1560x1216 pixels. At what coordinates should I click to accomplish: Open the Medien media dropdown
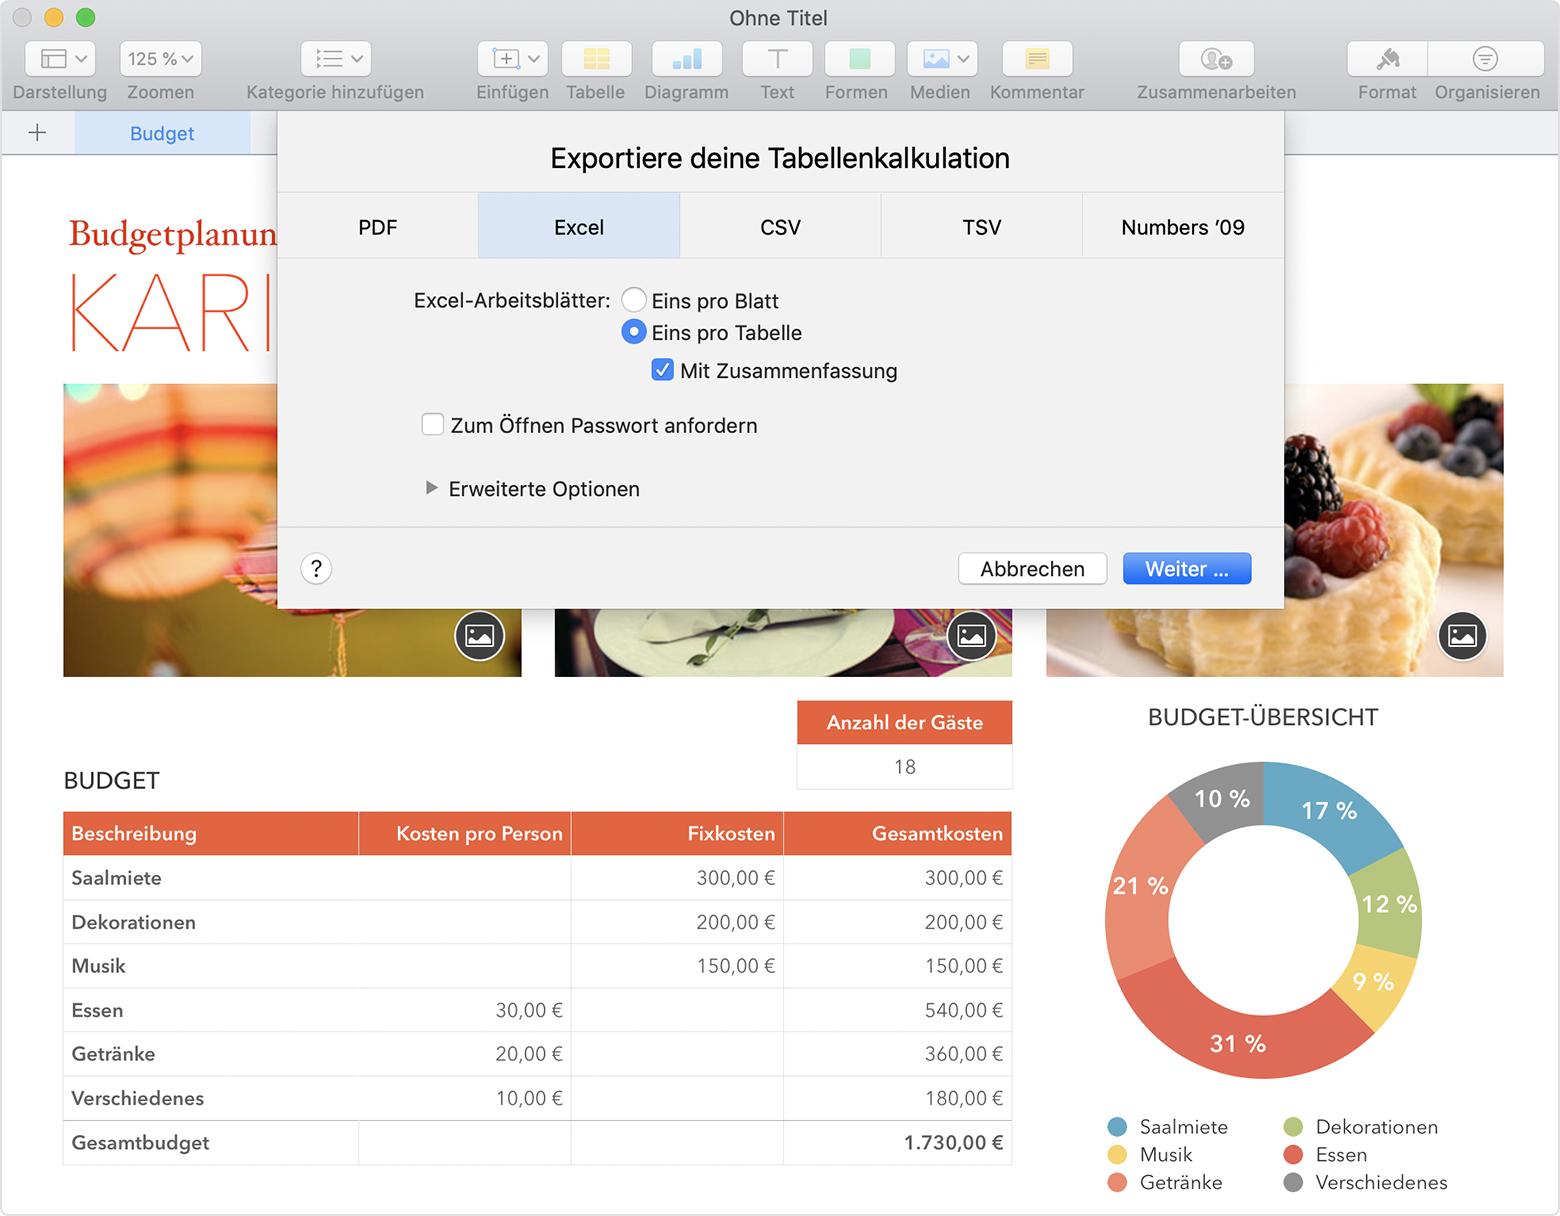coord(941,59)
